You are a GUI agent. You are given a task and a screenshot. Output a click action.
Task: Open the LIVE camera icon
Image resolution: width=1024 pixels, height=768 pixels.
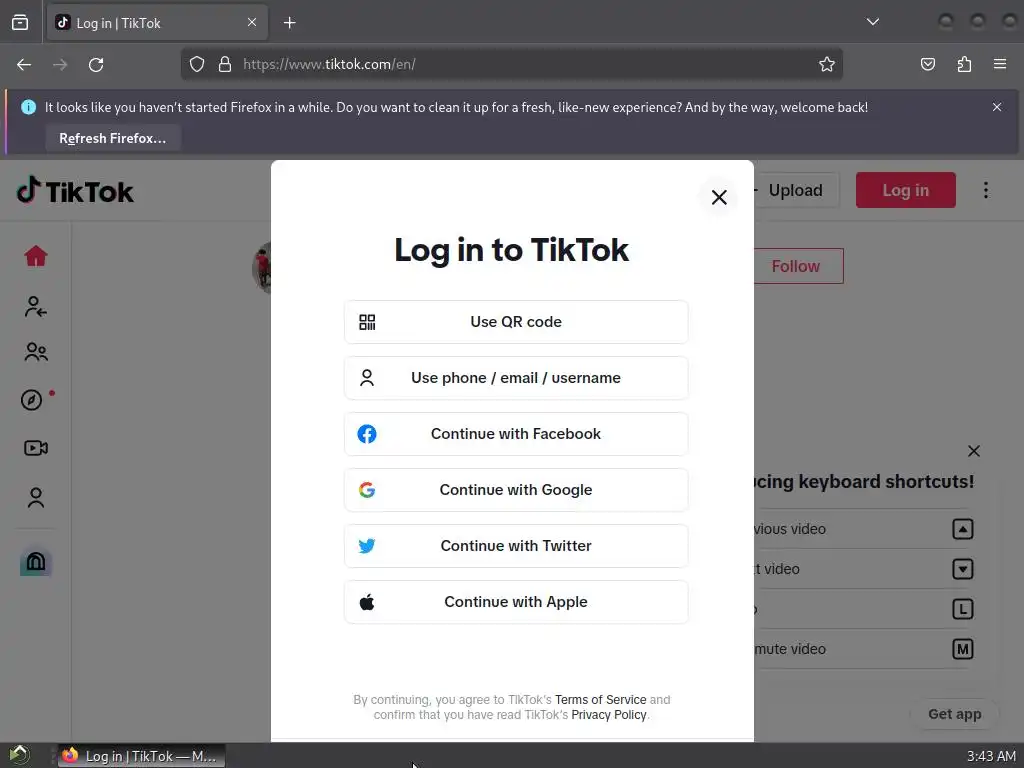click(36, 448)
